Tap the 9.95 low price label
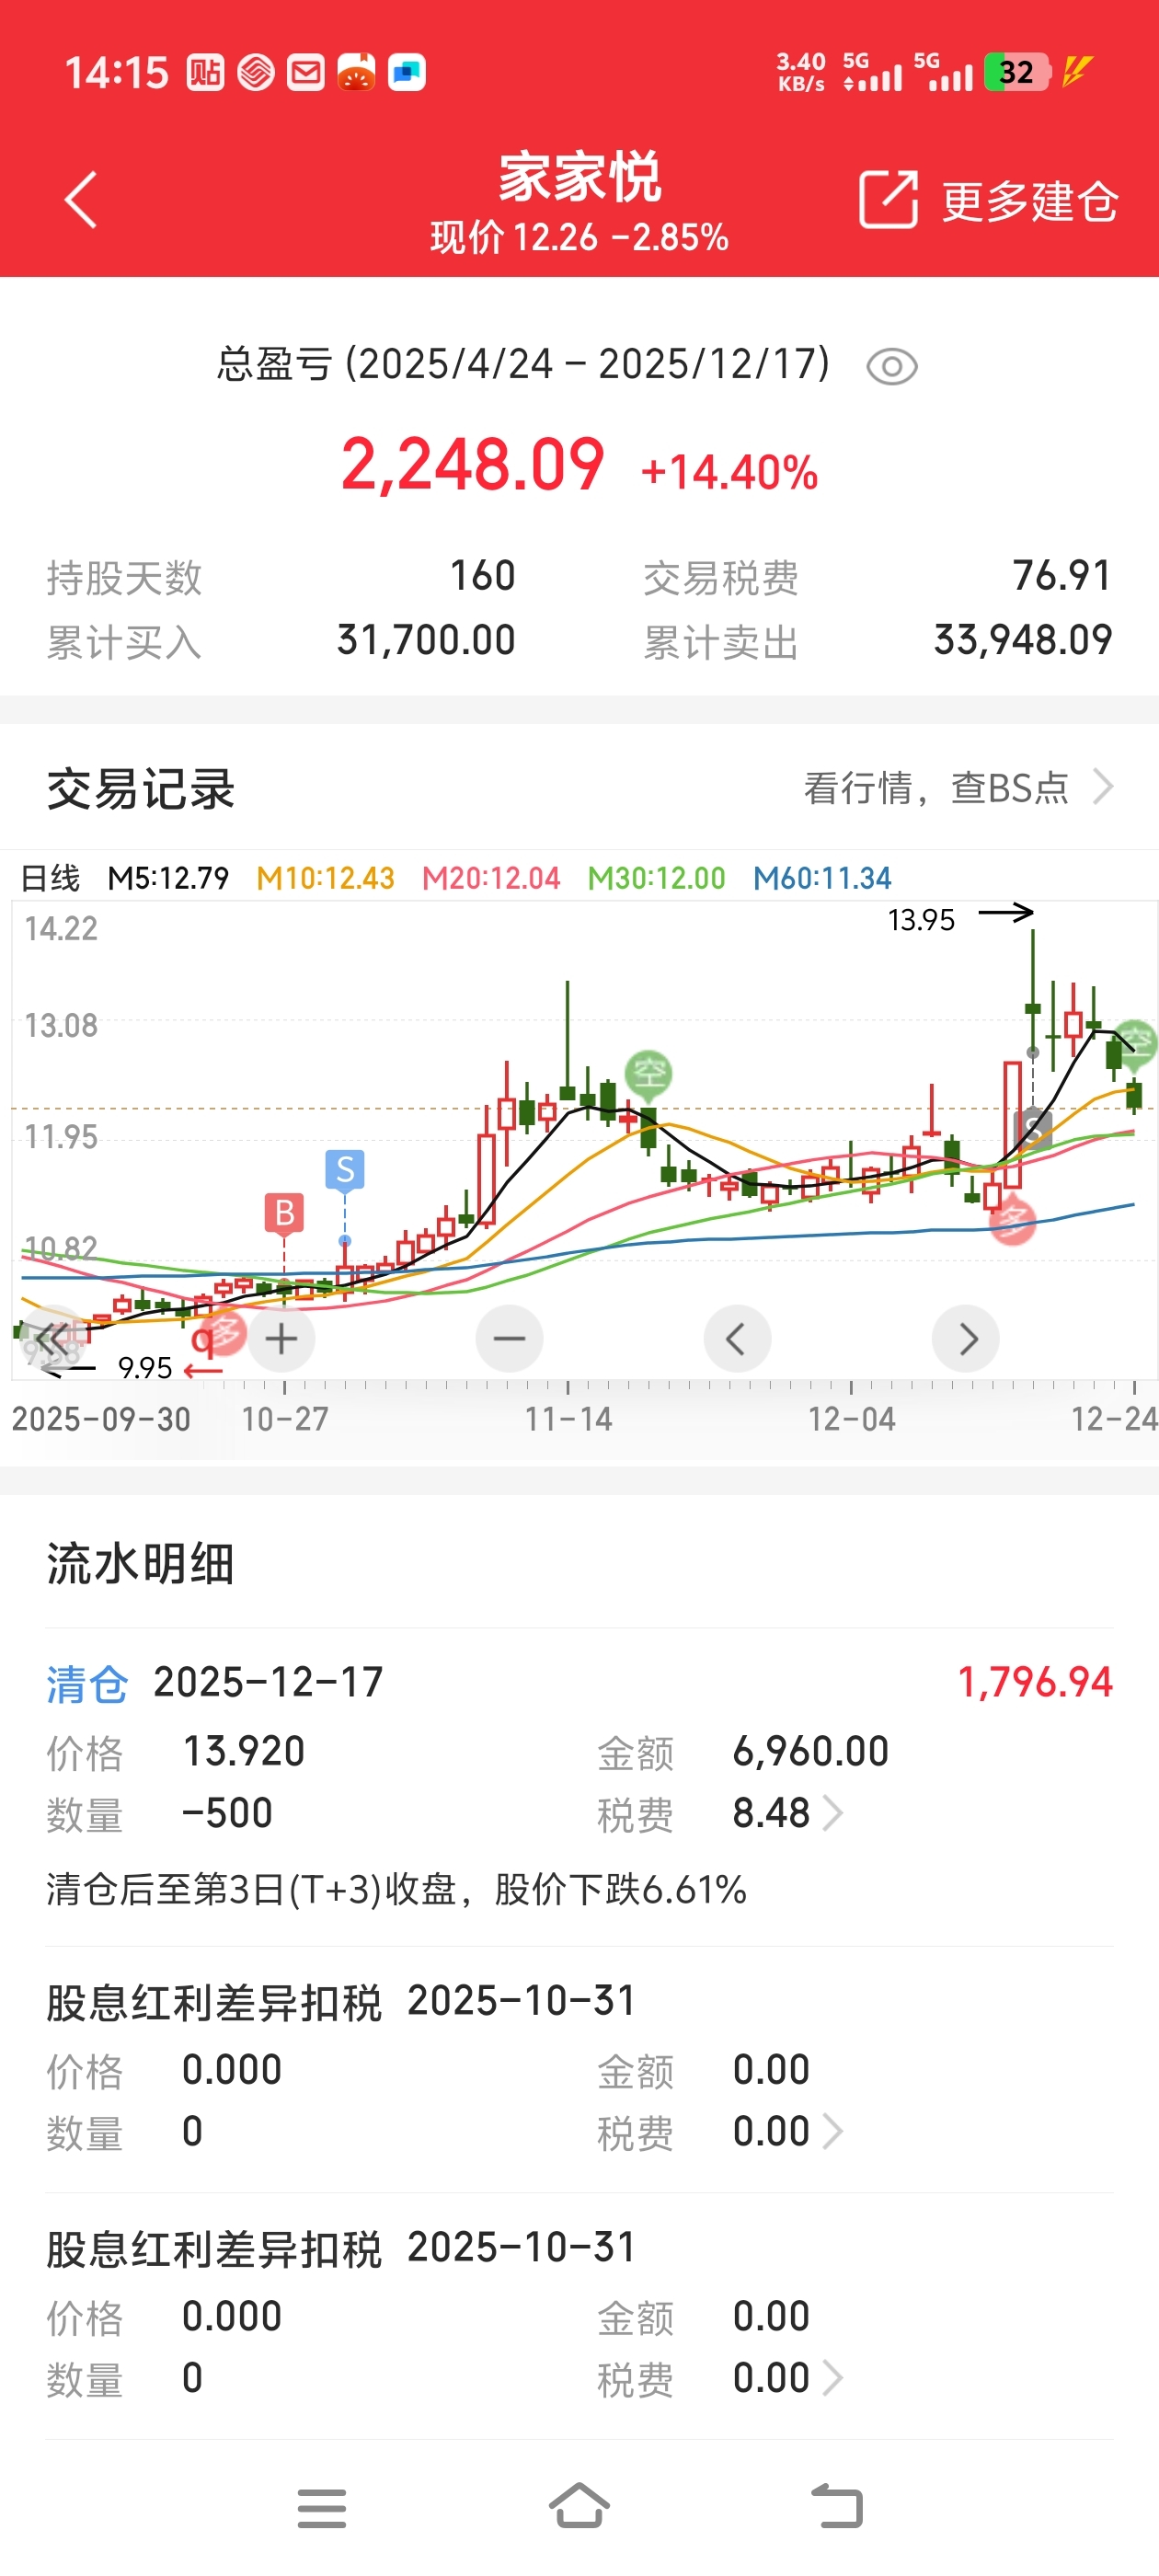 tap(145, 1367)
